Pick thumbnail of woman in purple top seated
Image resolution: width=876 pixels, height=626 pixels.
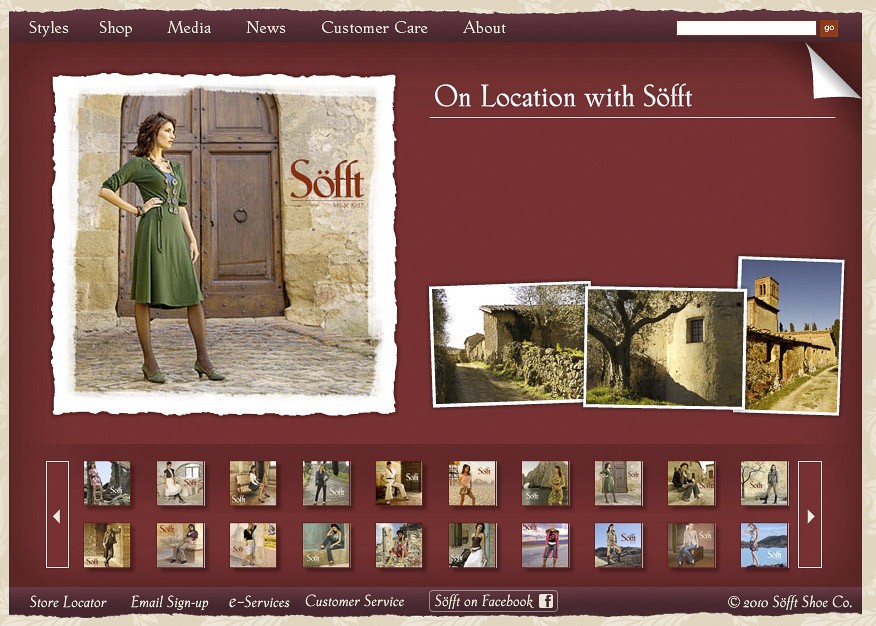coord(180,545)
